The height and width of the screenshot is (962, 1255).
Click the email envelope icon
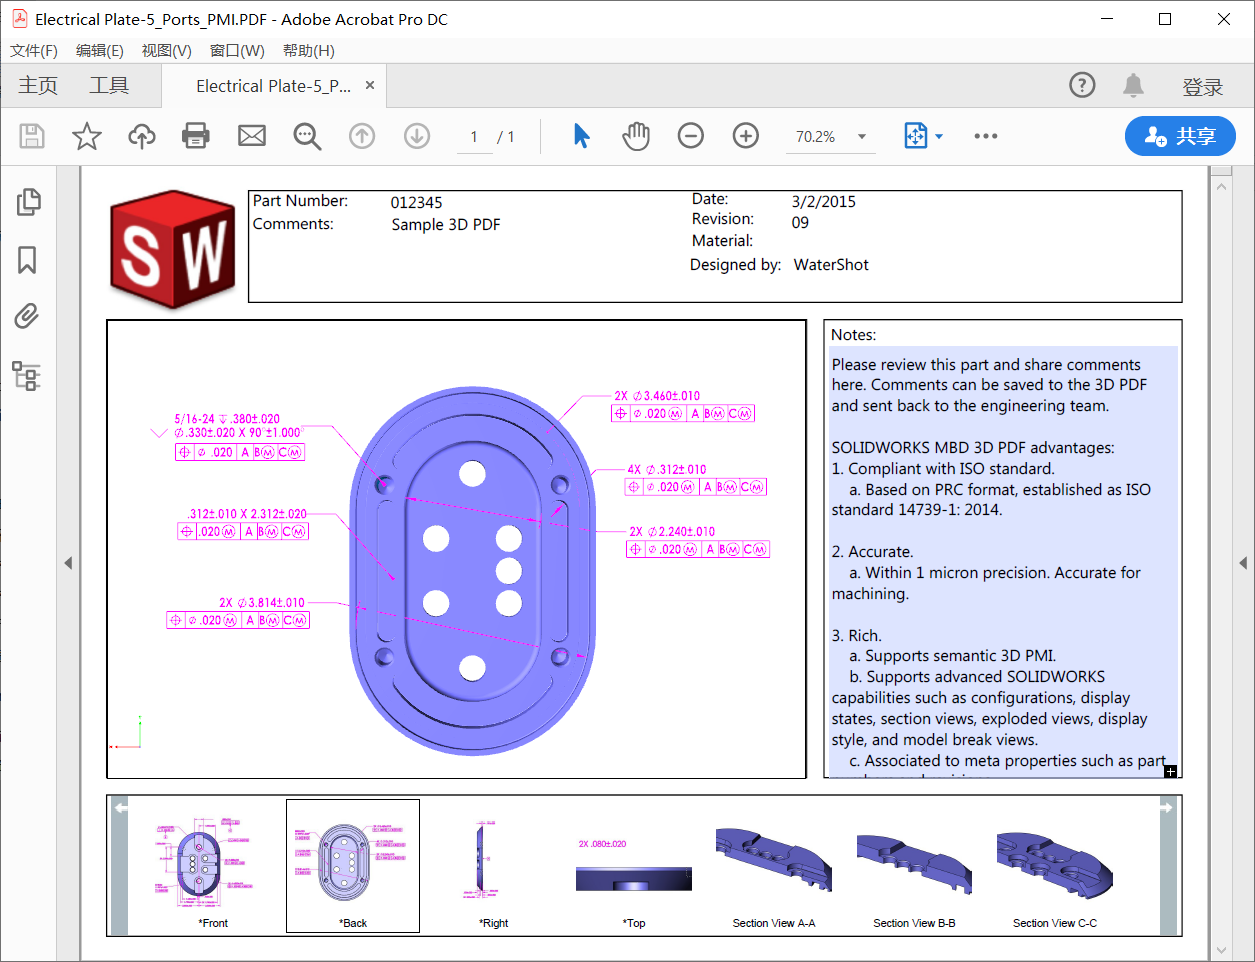click(x=252, y=136)
